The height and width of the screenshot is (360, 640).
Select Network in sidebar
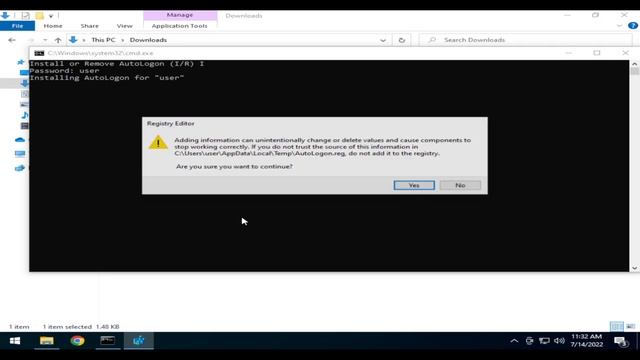coord(20,168)
